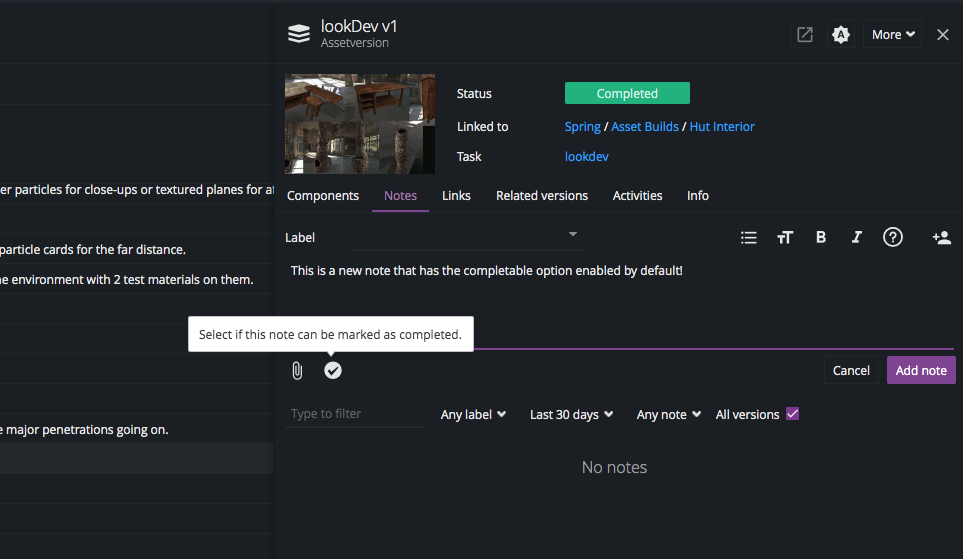Toggle the completable note checkmark
The image size is (963, 559).
tap(333, 370)
